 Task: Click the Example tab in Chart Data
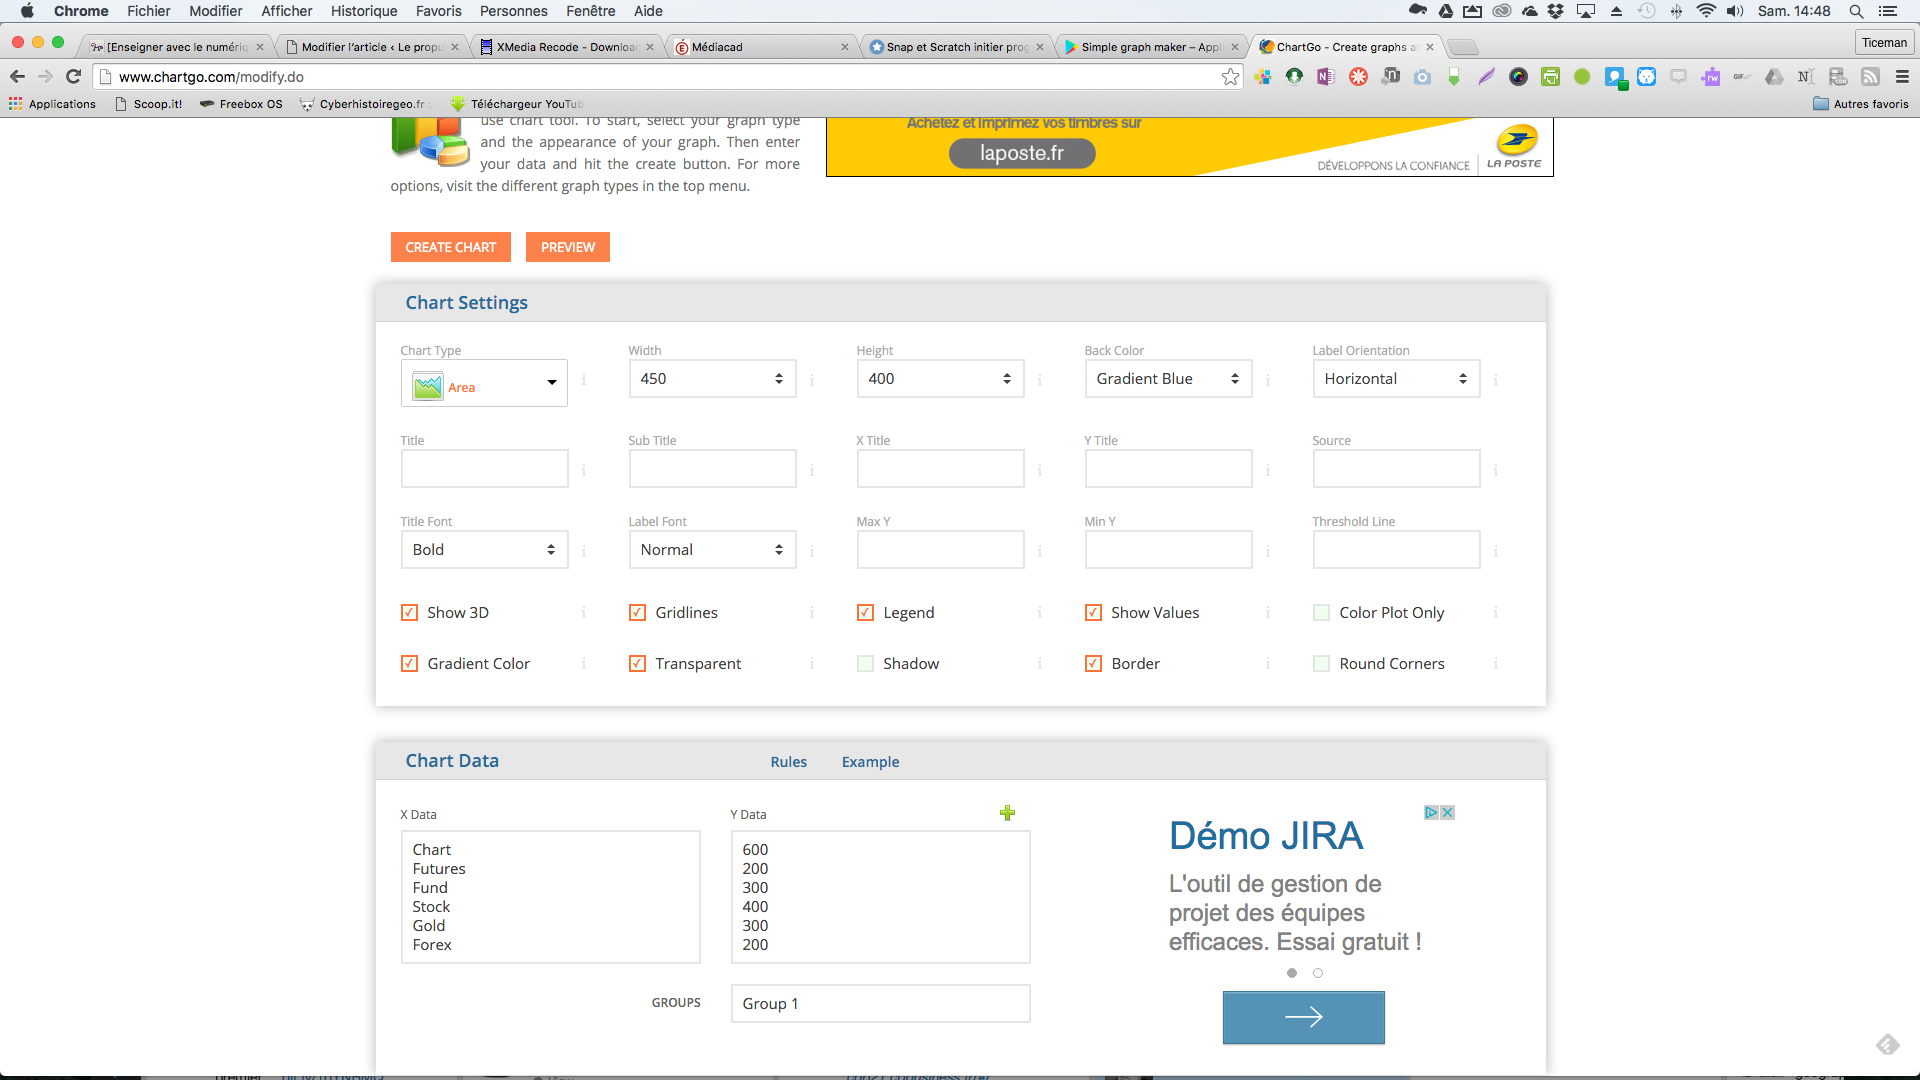870,761
